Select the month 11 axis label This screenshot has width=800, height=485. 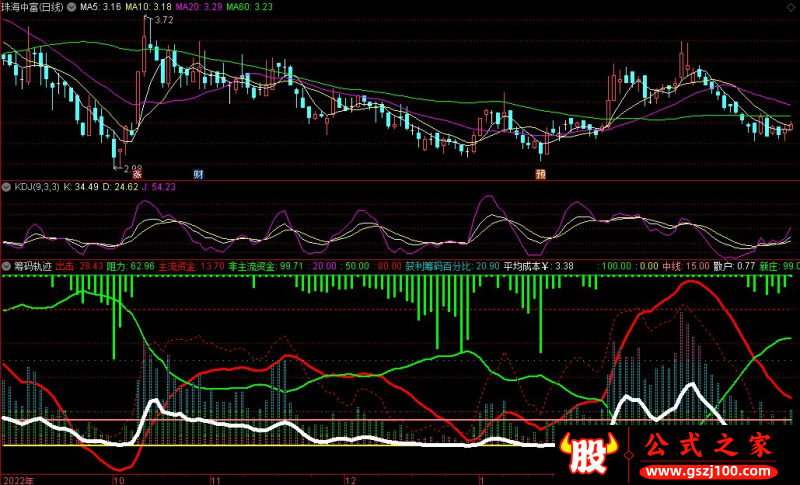216,480
